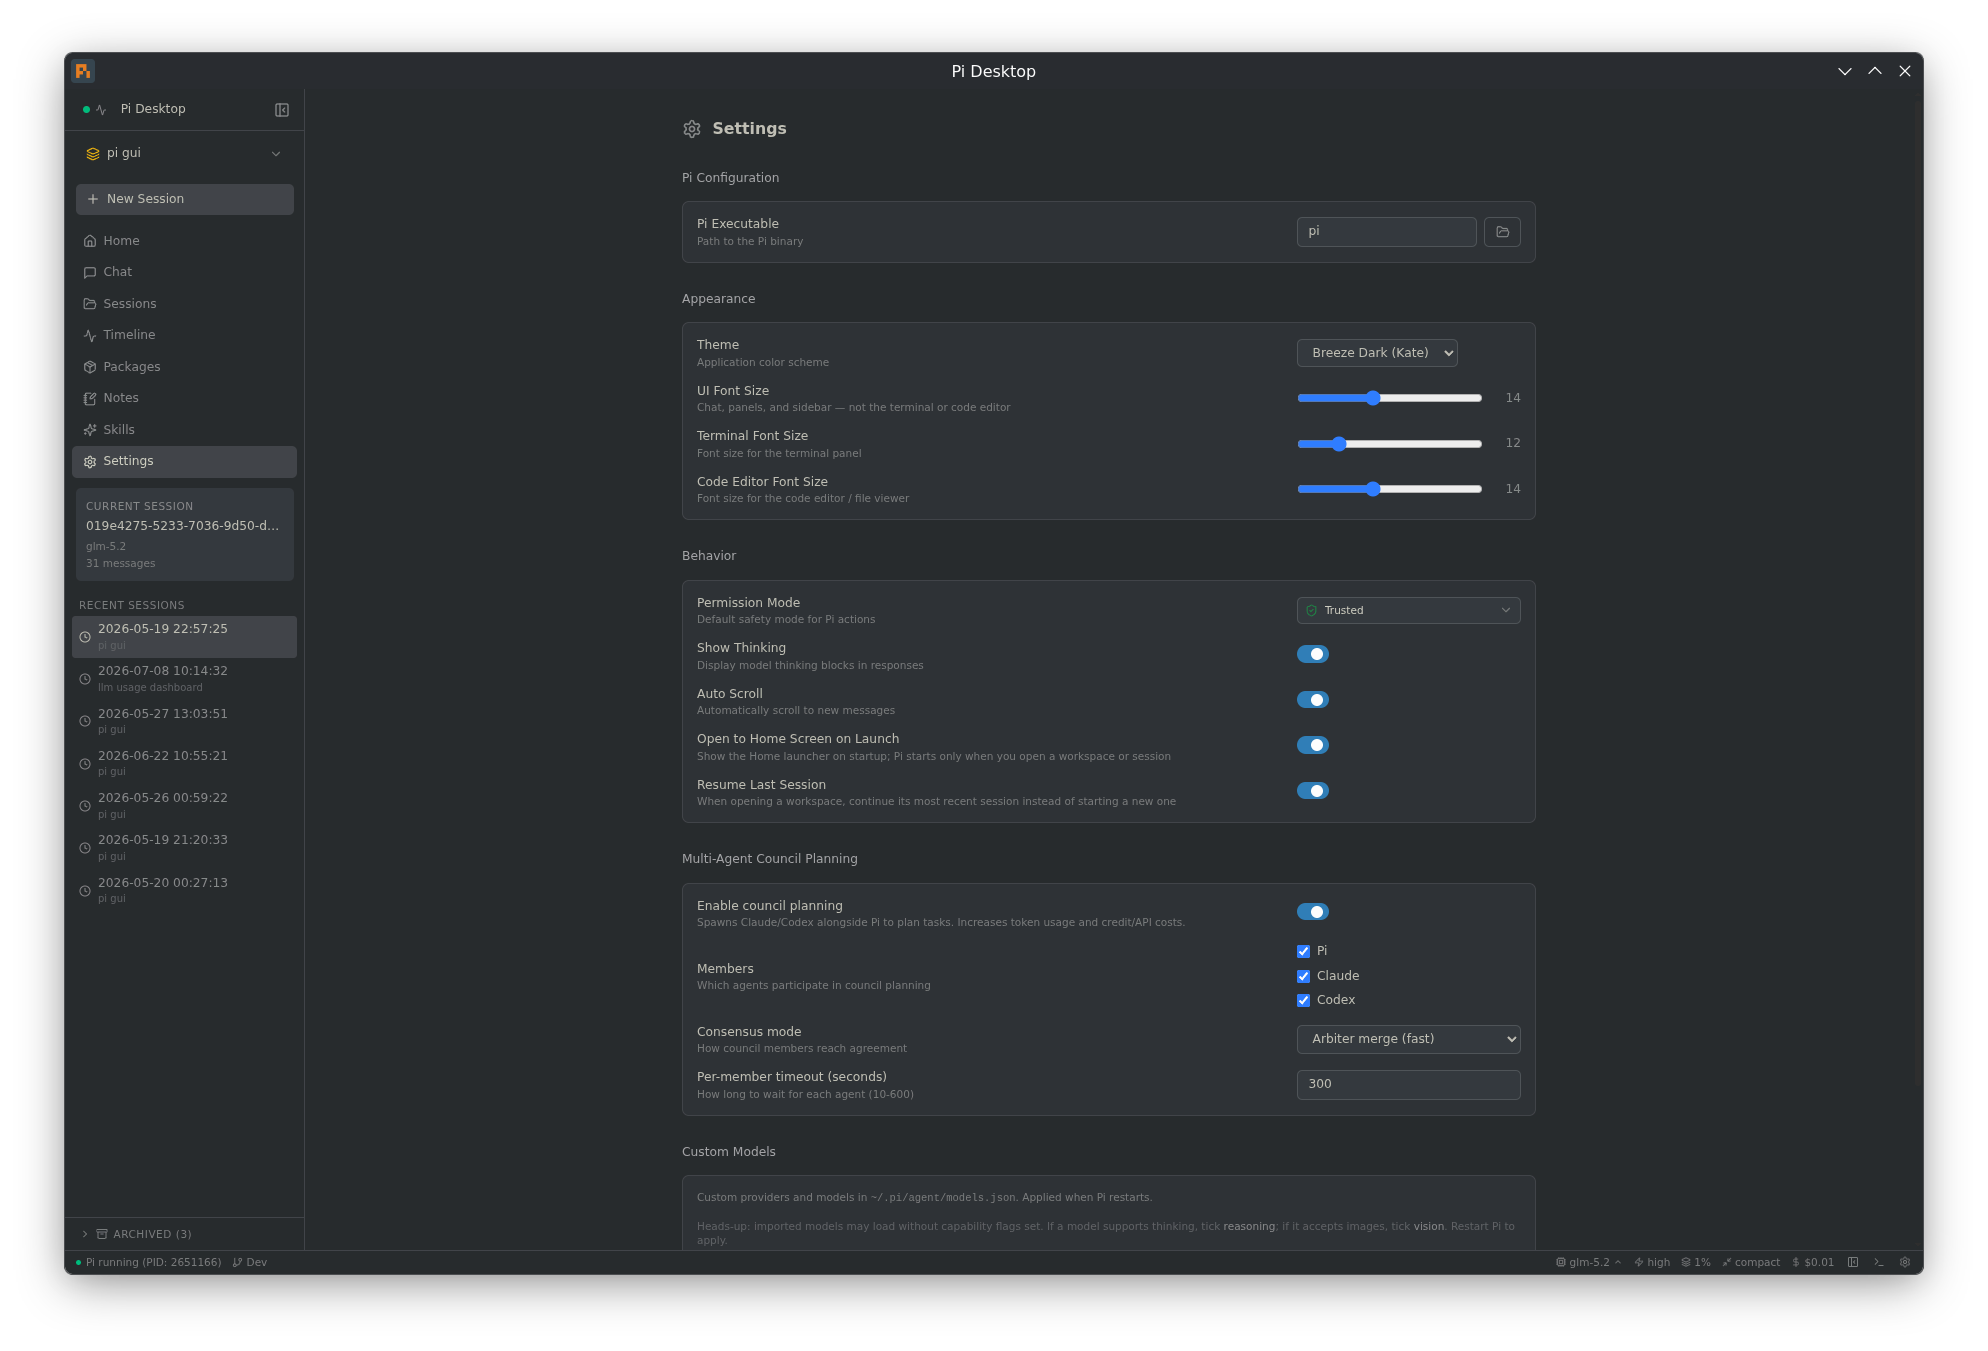Click the Per-member timeout input field
This screenshot has height=1351, width=1988.
click(x=1408, y=1085)
